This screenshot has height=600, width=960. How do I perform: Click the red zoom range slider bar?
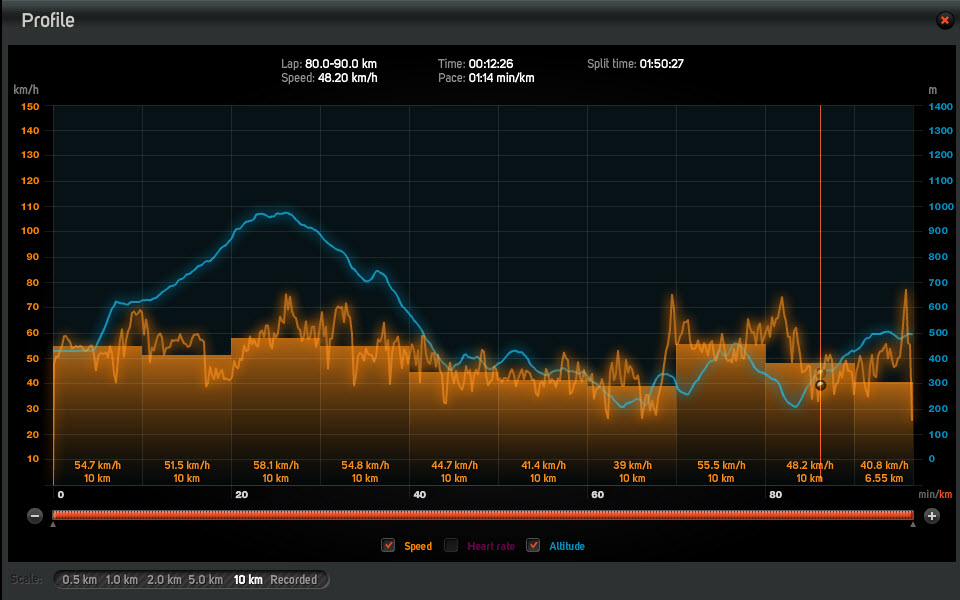point(483,515)
